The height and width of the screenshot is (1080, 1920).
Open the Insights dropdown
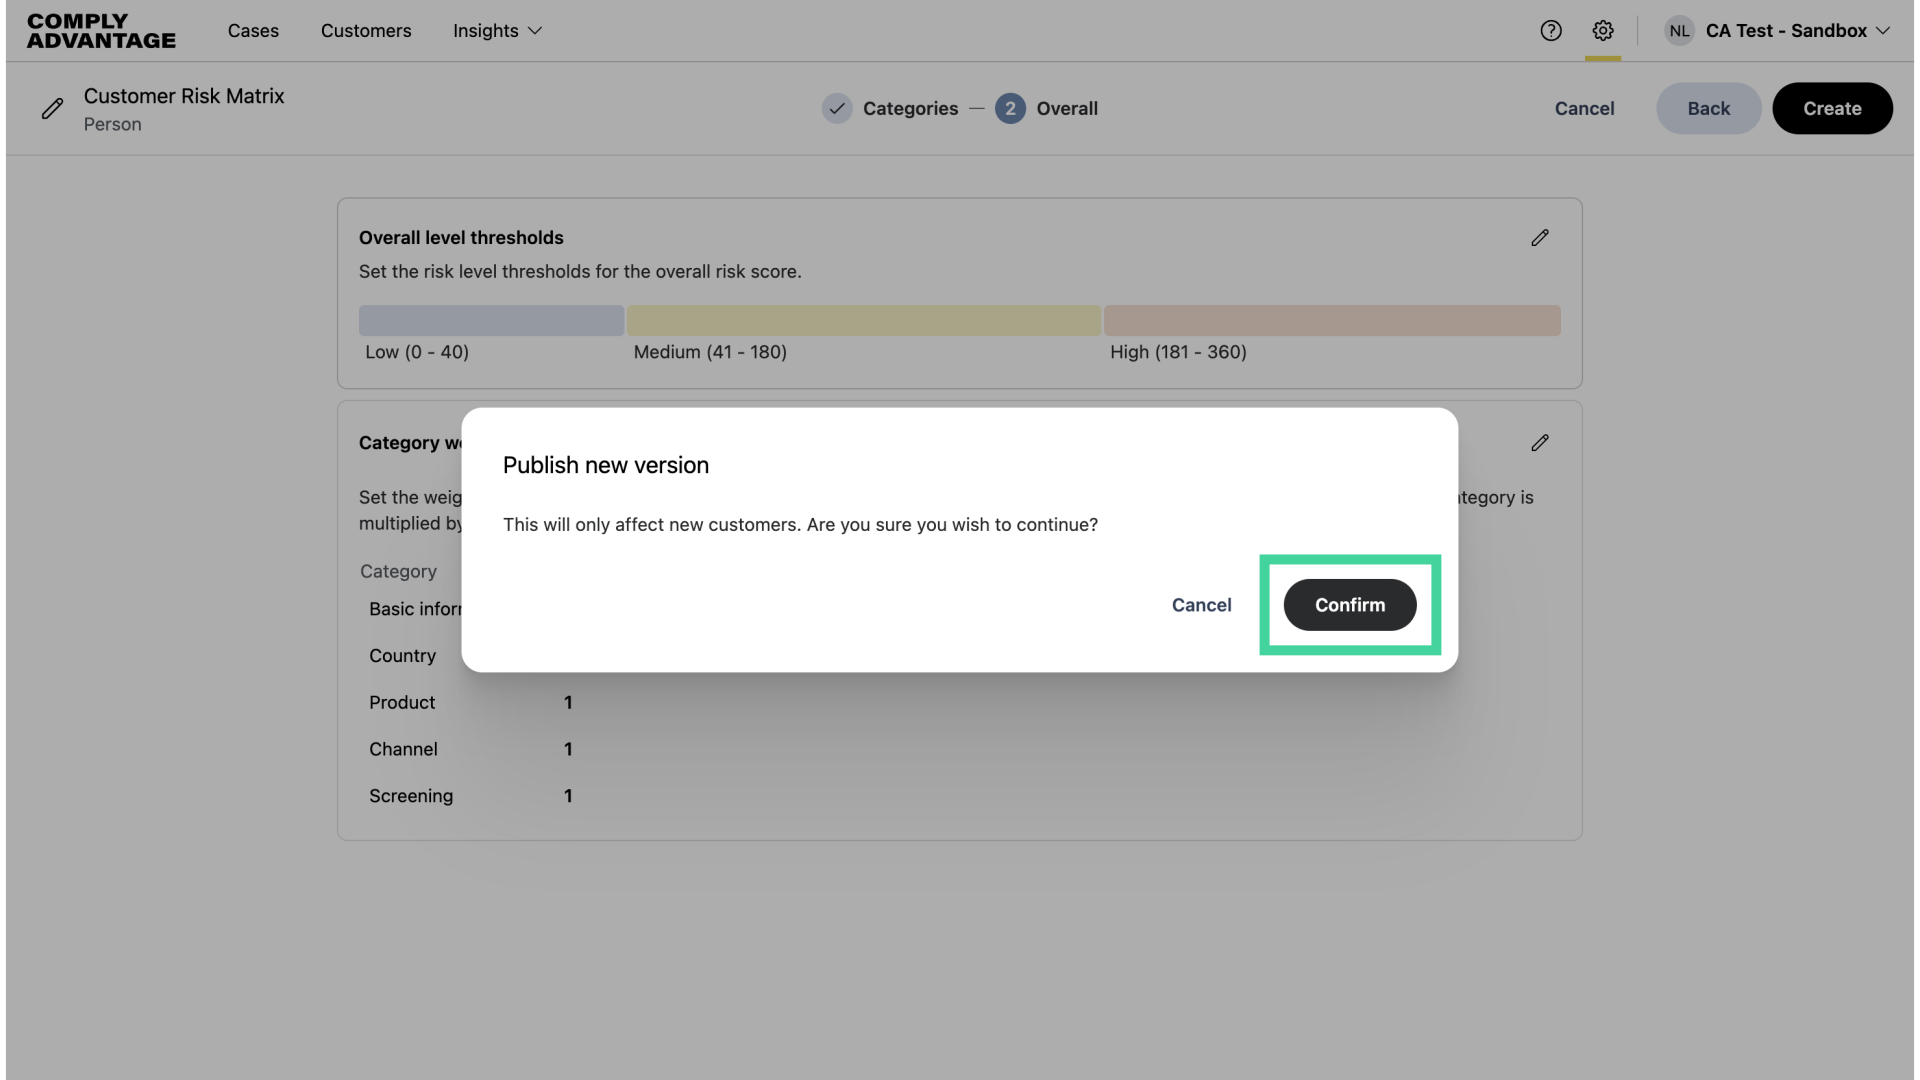click(x=496, y=31)
